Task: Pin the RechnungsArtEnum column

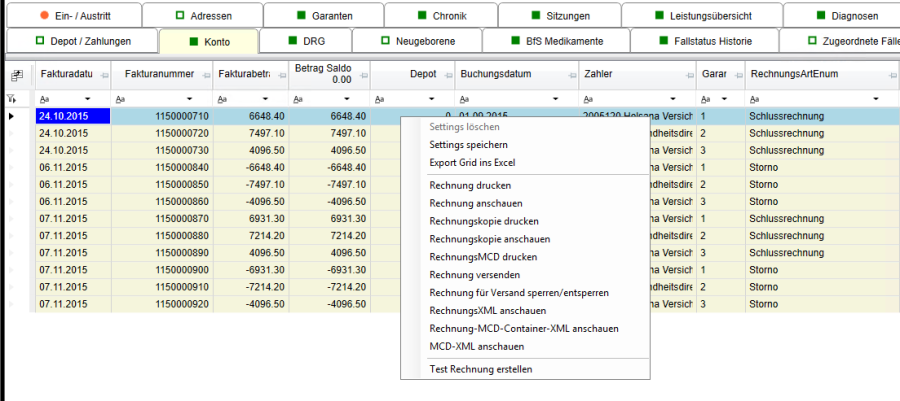Action: click(x=890, y=75)
